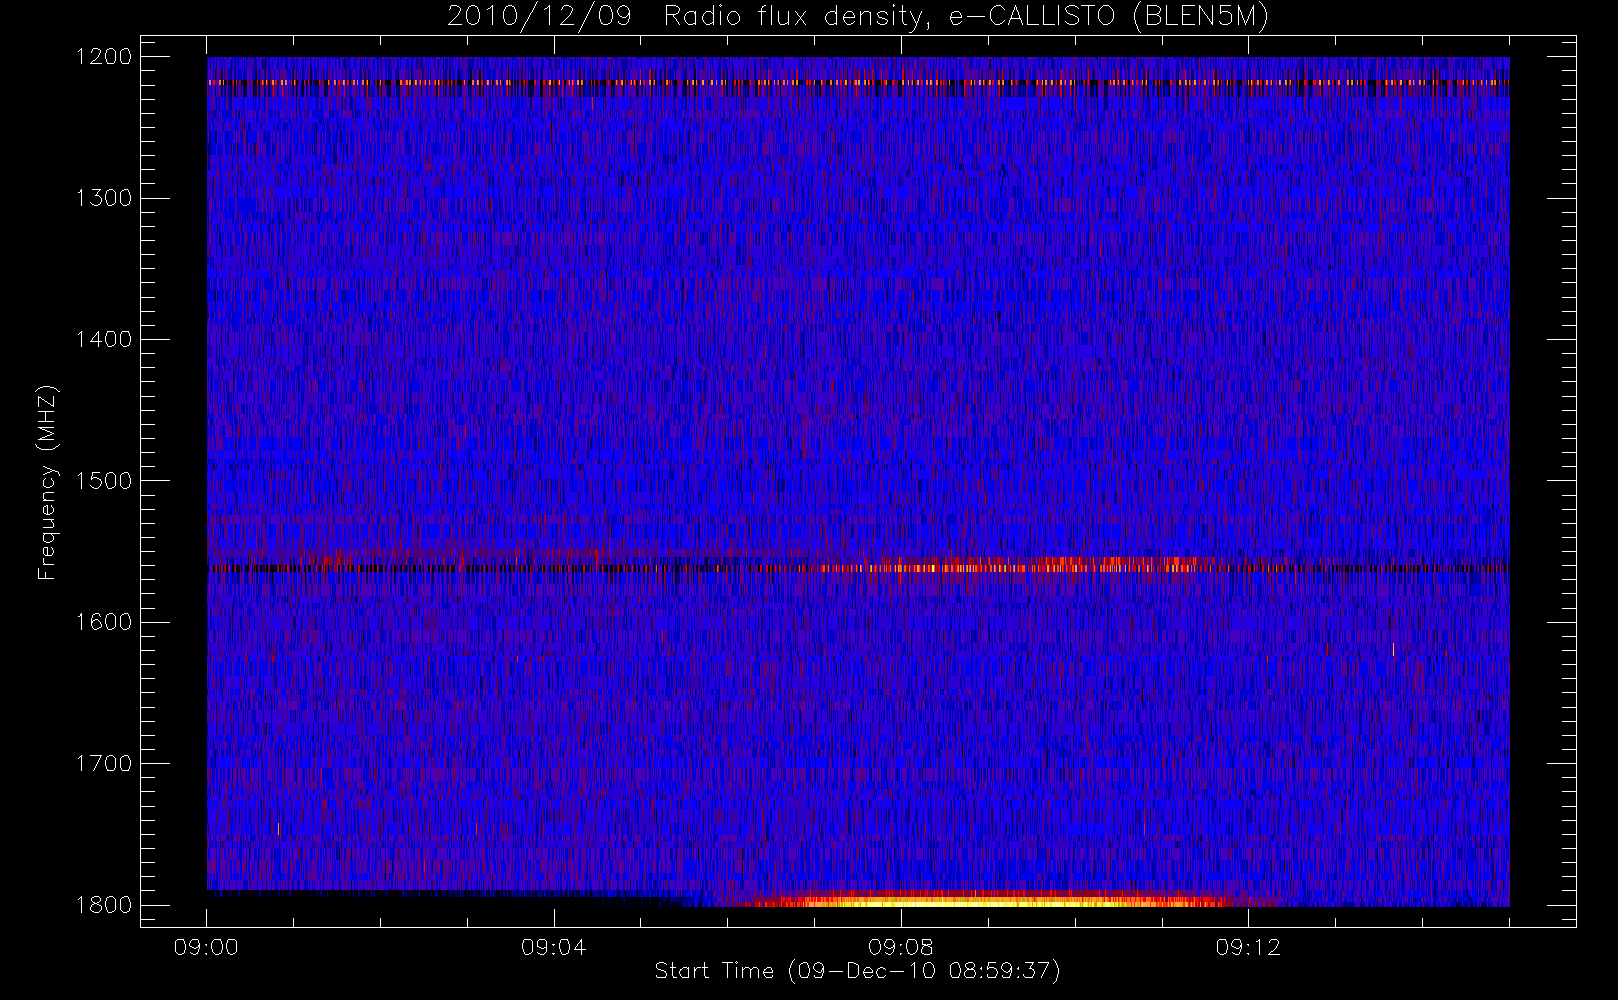Click the plot title '2010/12/09 Radio flux density, e-CALLISTO (BLEN5M)'
This screenshot has width=1618, height=1000.
[x=858, y=17]
